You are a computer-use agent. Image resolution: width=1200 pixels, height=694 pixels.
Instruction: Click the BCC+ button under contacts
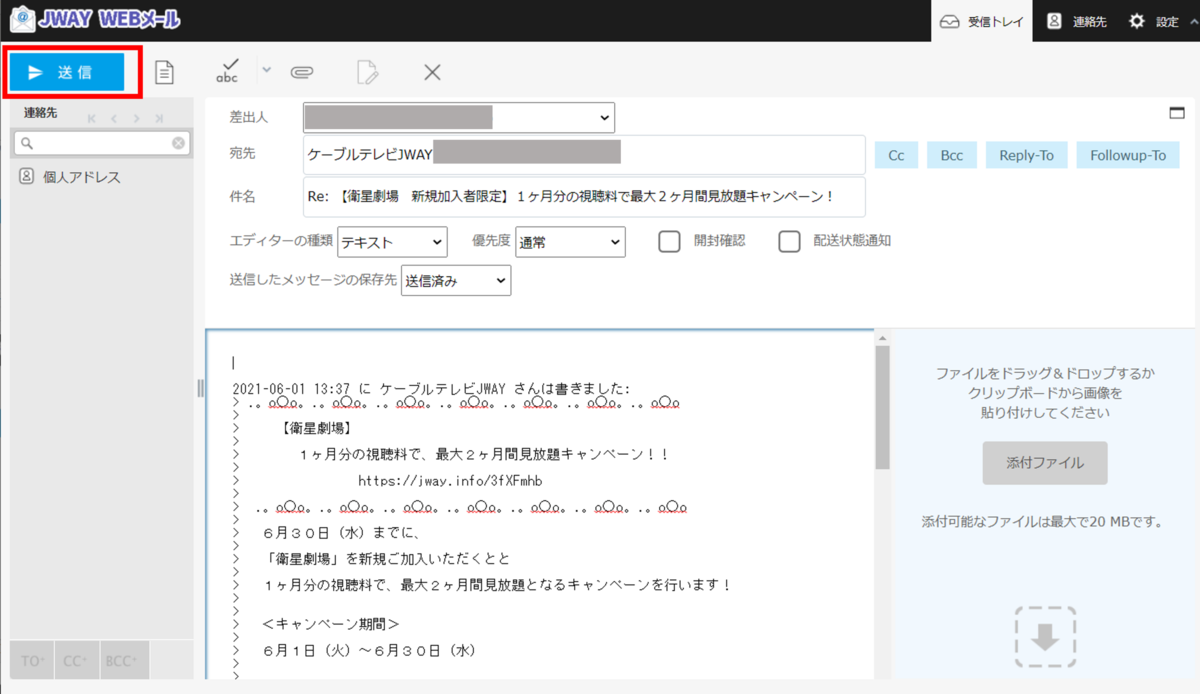pos(124,660)
